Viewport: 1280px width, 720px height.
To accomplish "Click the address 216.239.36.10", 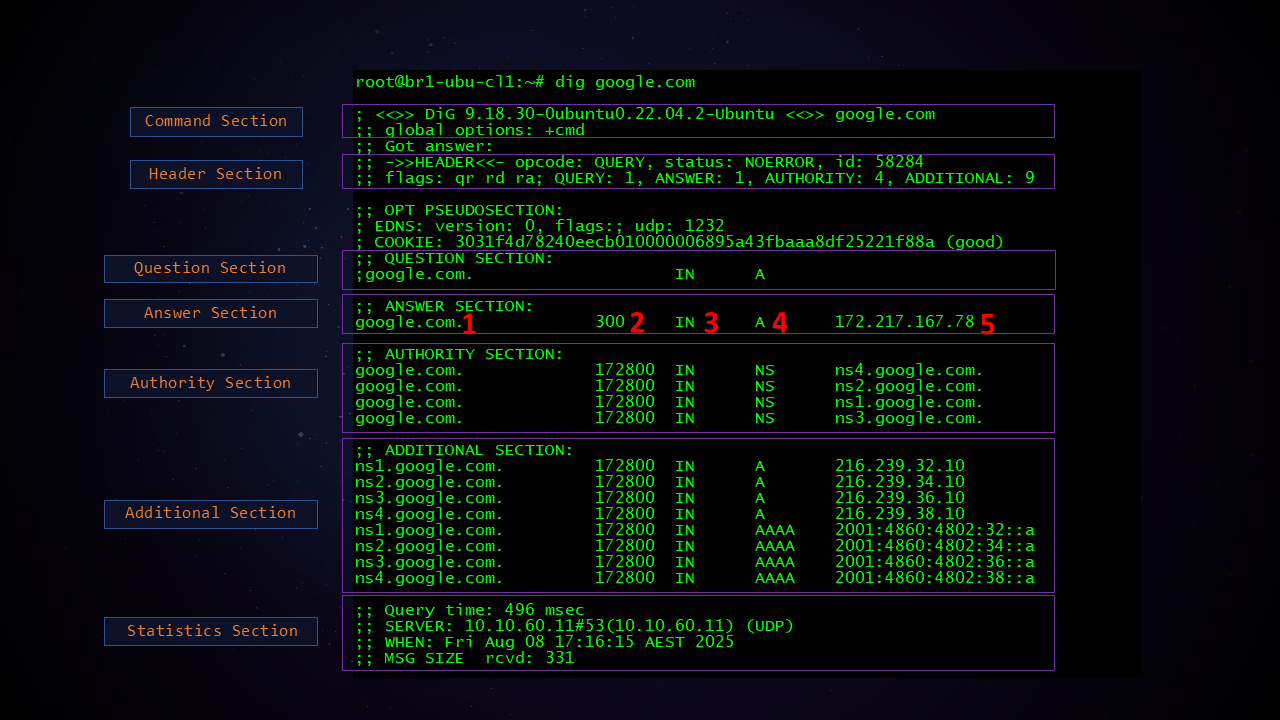I will point(900,498).
